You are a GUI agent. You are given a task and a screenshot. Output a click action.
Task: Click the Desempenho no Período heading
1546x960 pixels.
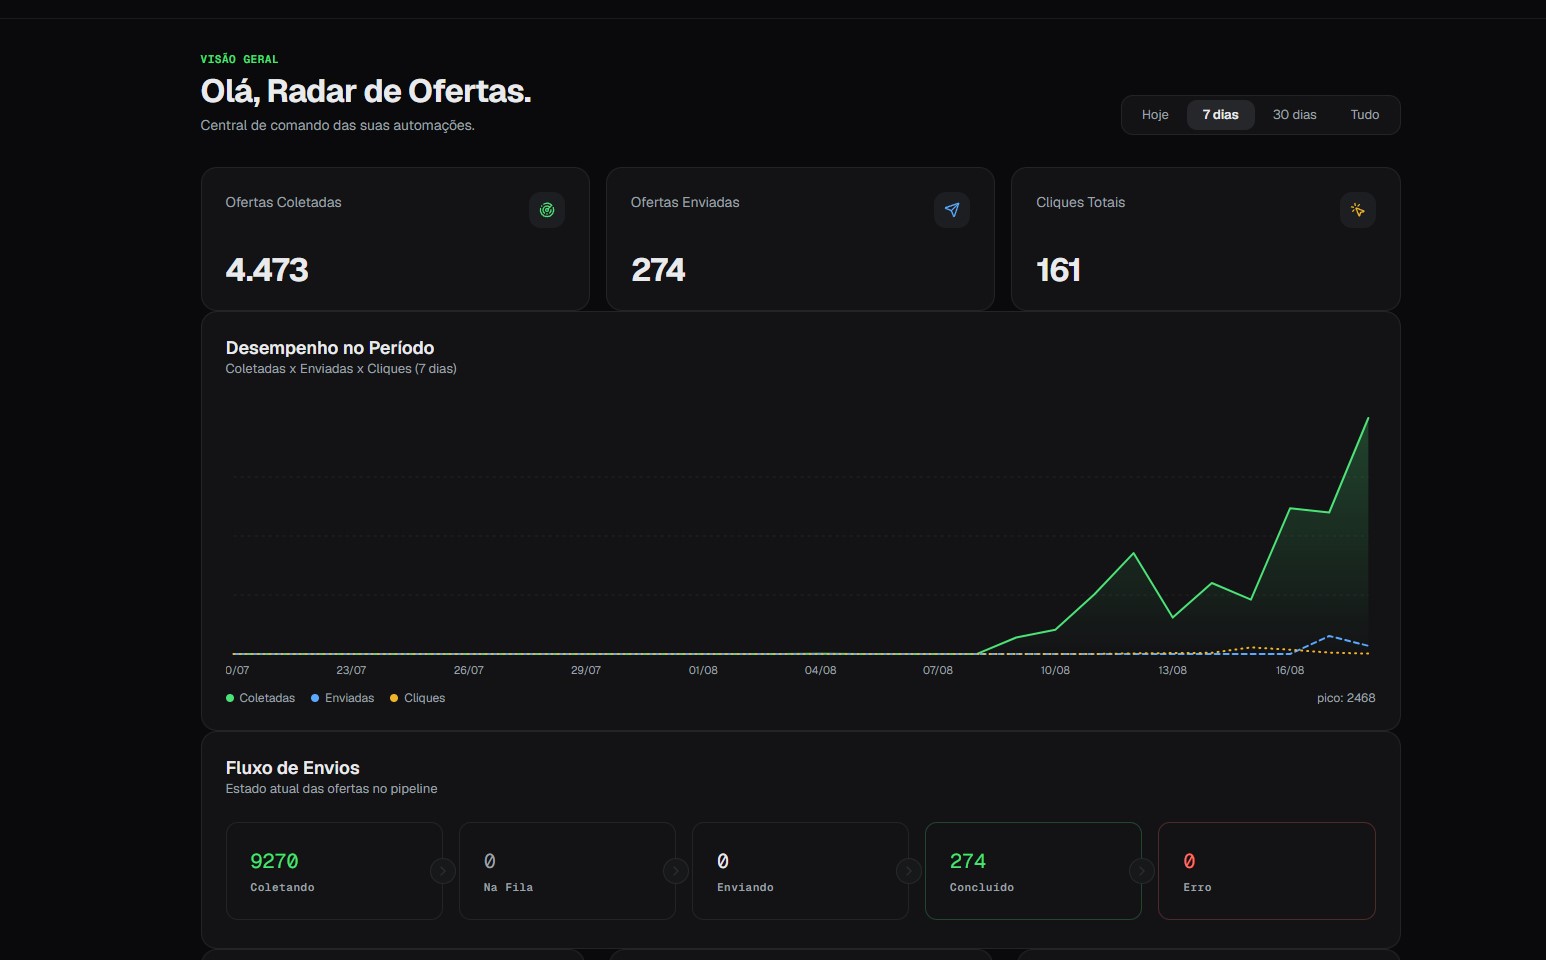(x=330, y=348)
